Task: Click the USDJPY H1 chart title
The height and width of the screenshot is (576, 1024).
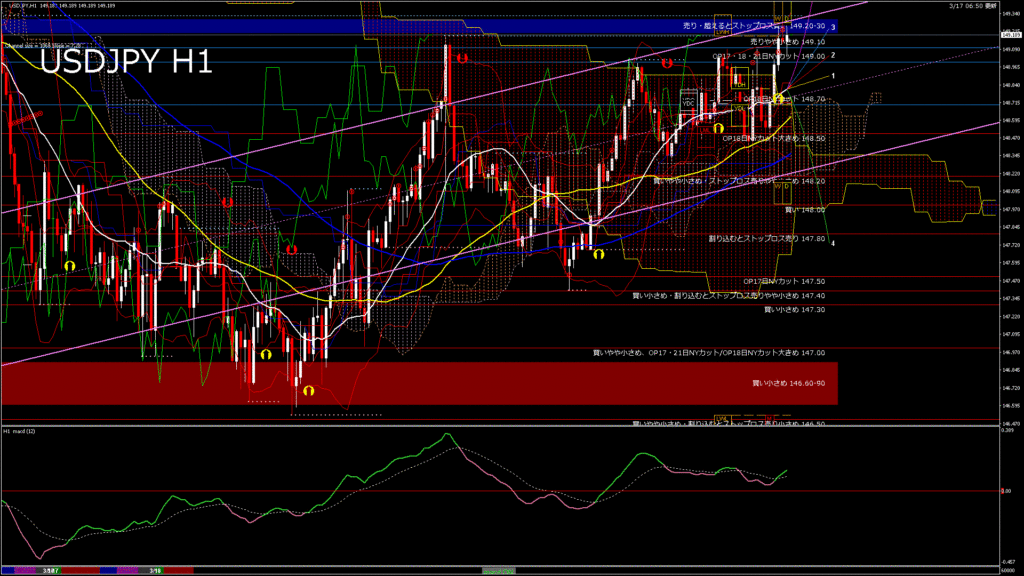Action: (x=126, y=63)
